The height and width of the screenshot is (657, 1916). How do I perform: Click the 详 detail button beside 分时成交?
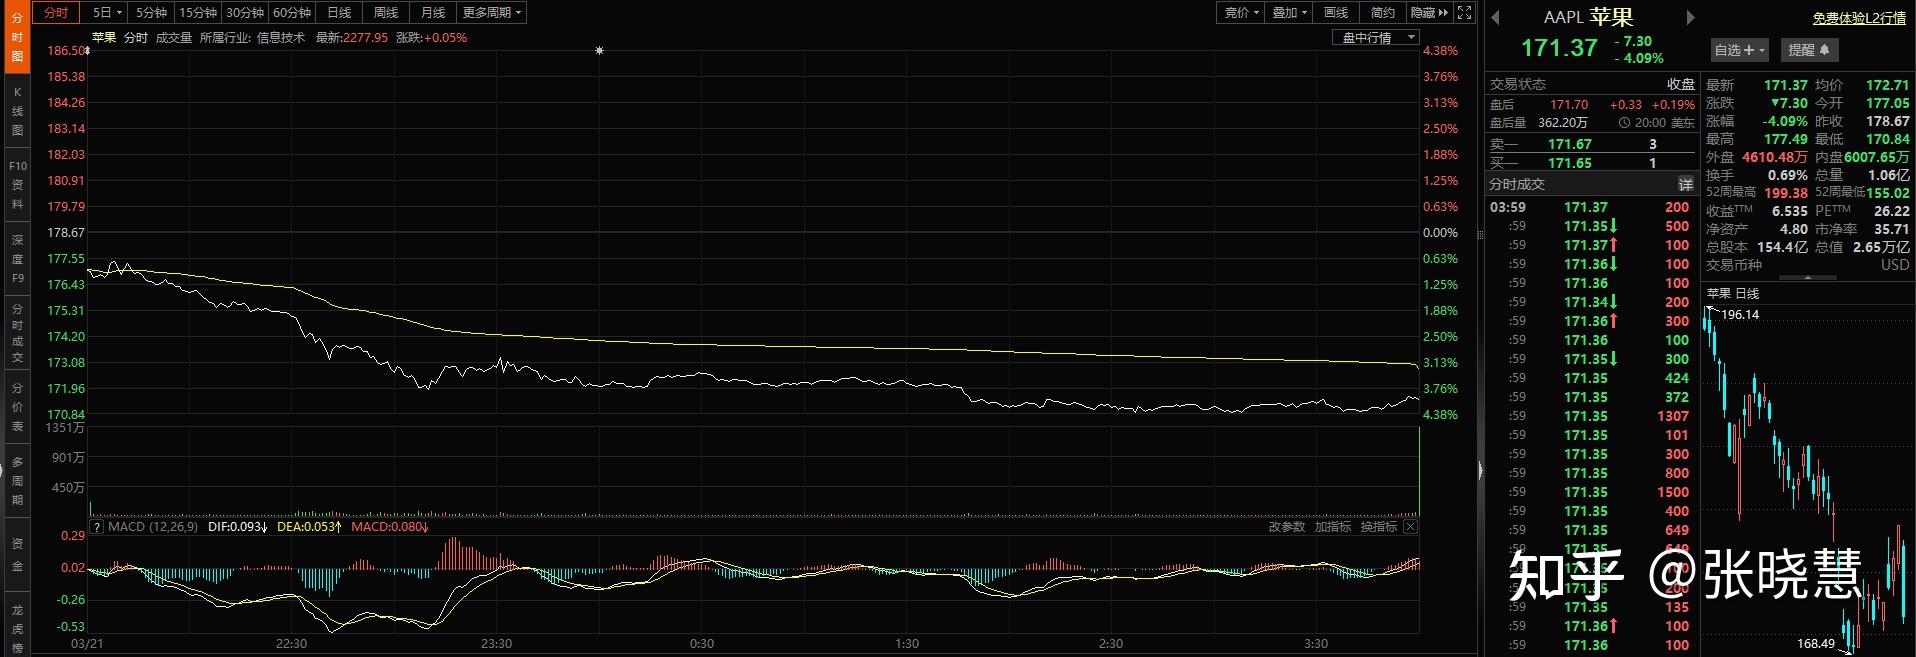coord(1686,184)
